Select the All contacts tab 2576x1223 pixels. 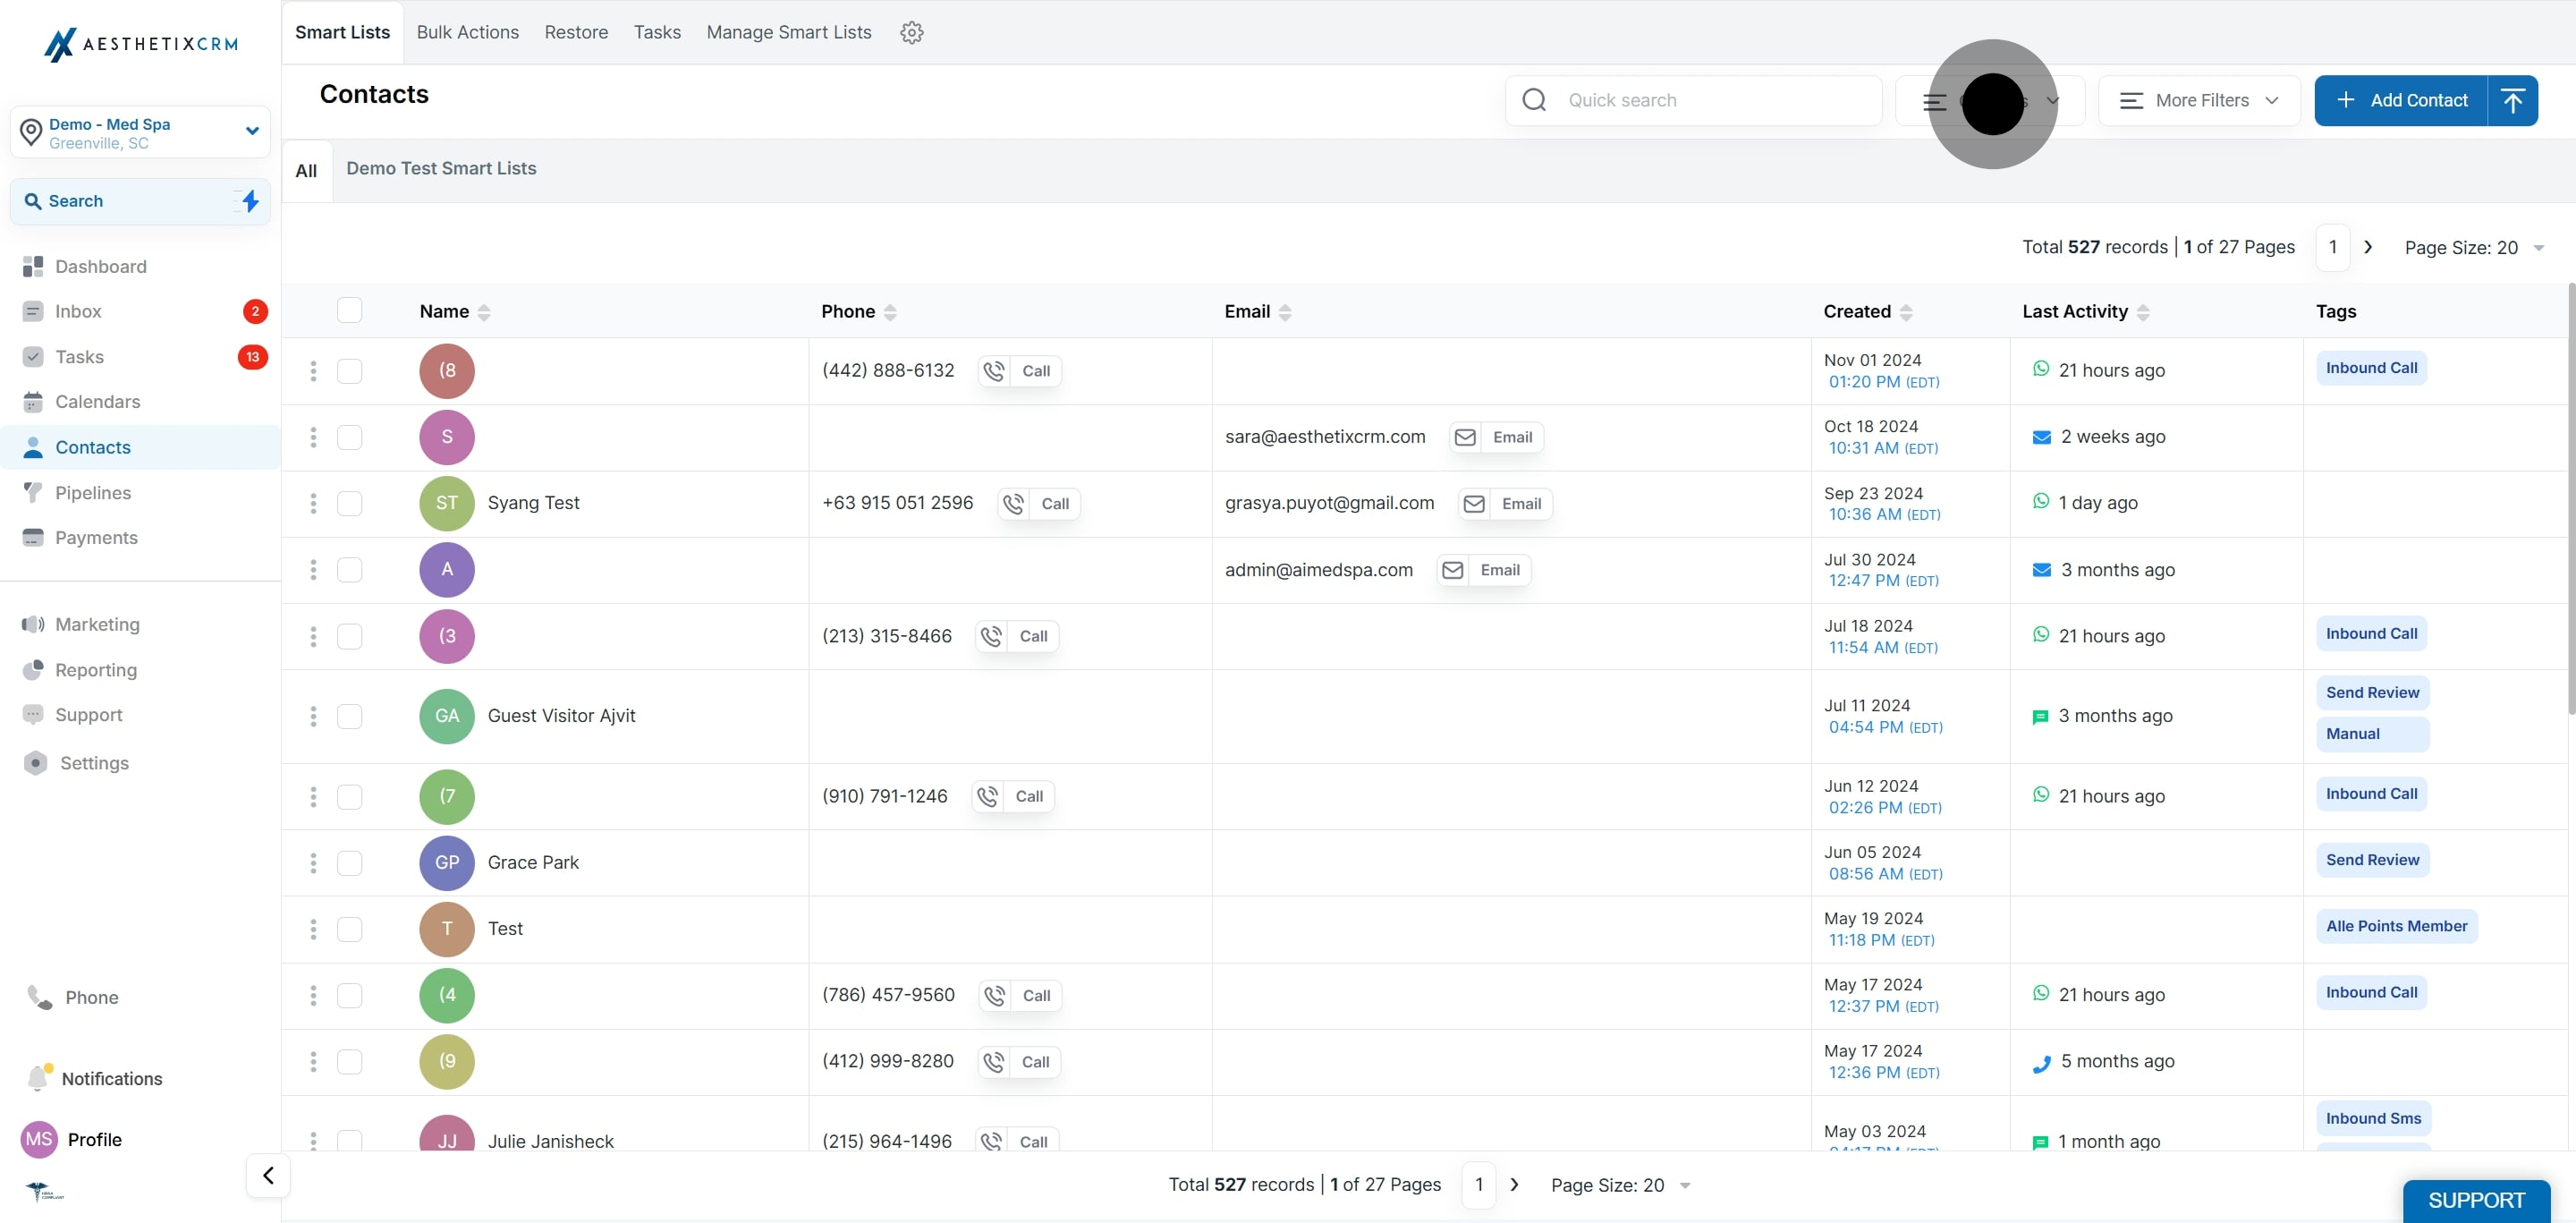click(306, 171)
